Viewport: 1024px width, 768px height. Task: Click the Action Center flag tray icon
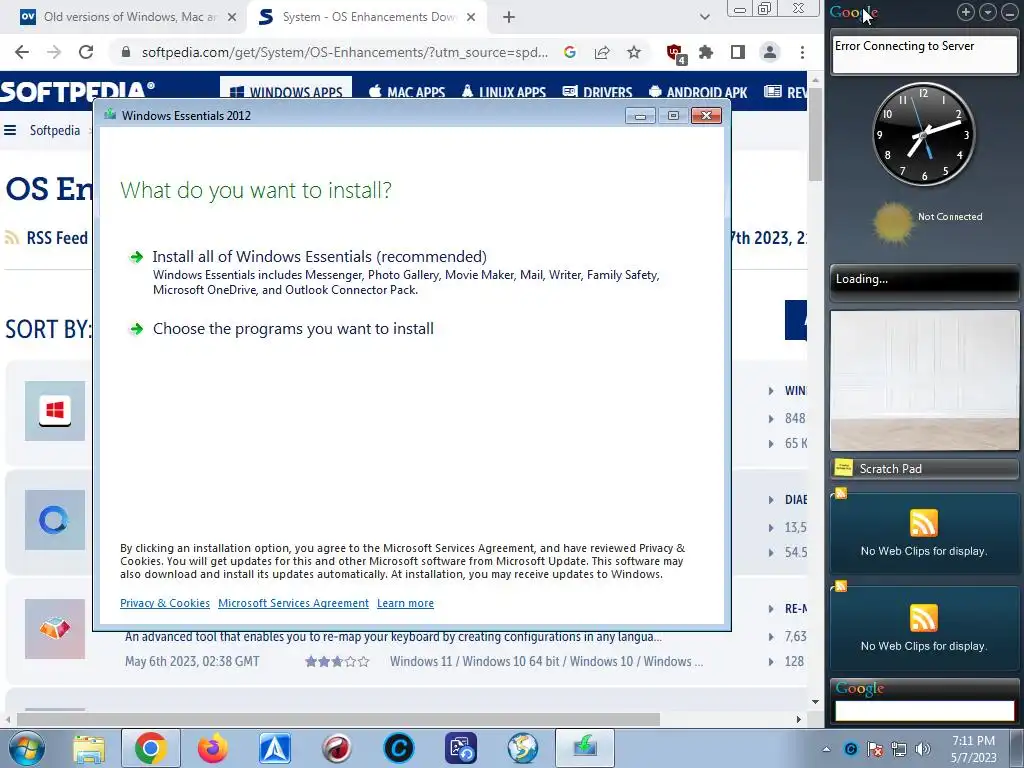coord(874,749)
